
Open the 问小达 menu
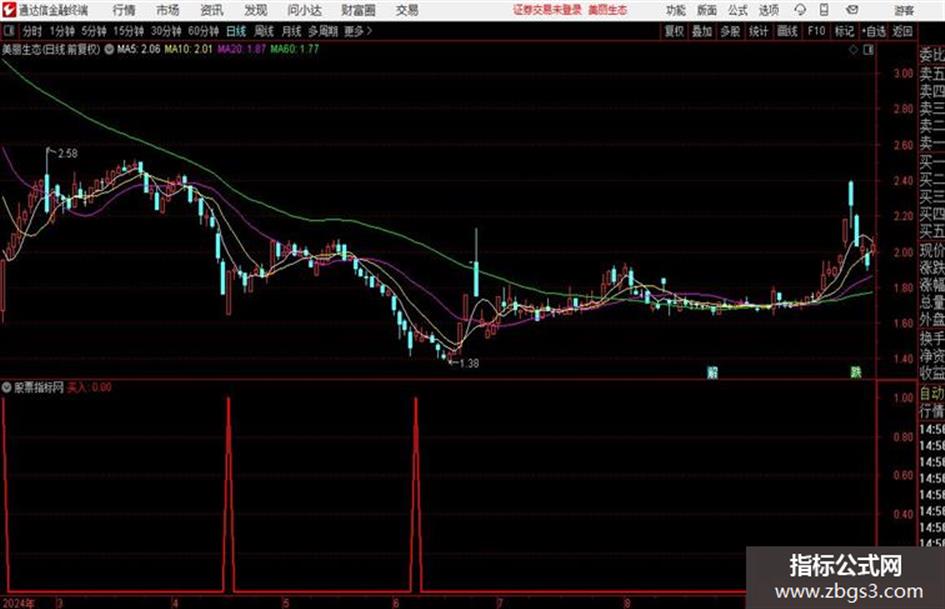304,10
